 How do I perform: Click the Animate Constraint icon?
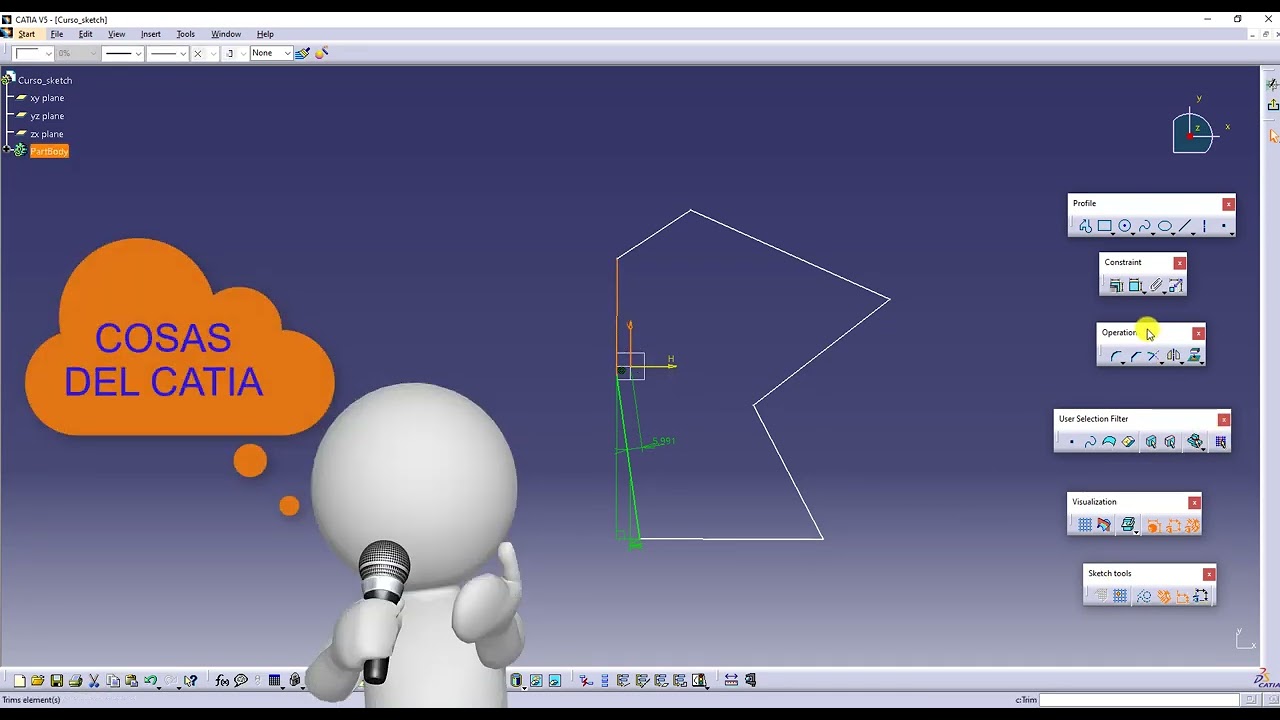pyautogui.click(x=1176, y=286)
